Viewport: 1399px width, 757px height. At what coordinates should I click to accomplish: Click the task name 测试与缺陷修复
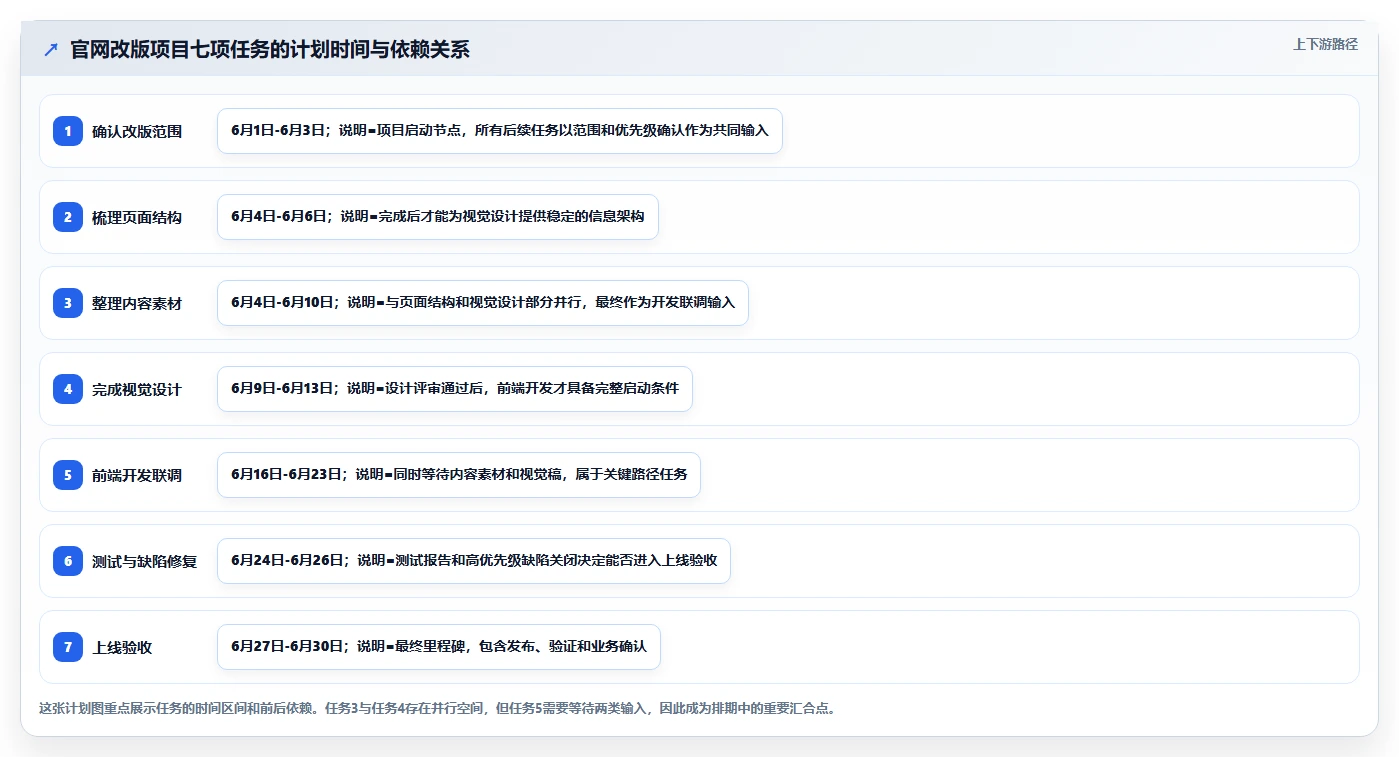(x=145, y=561)
